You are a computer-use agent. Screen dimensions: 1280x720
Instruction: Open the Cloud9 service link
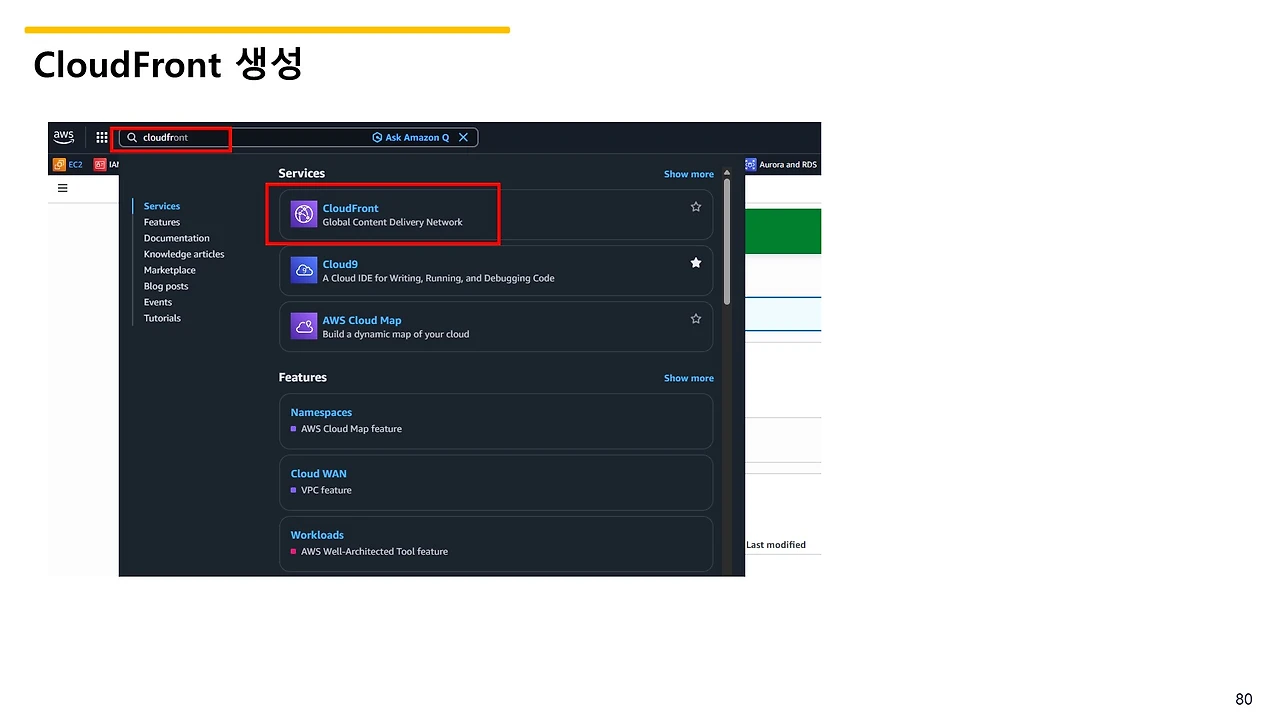click(x=340, y=264)
